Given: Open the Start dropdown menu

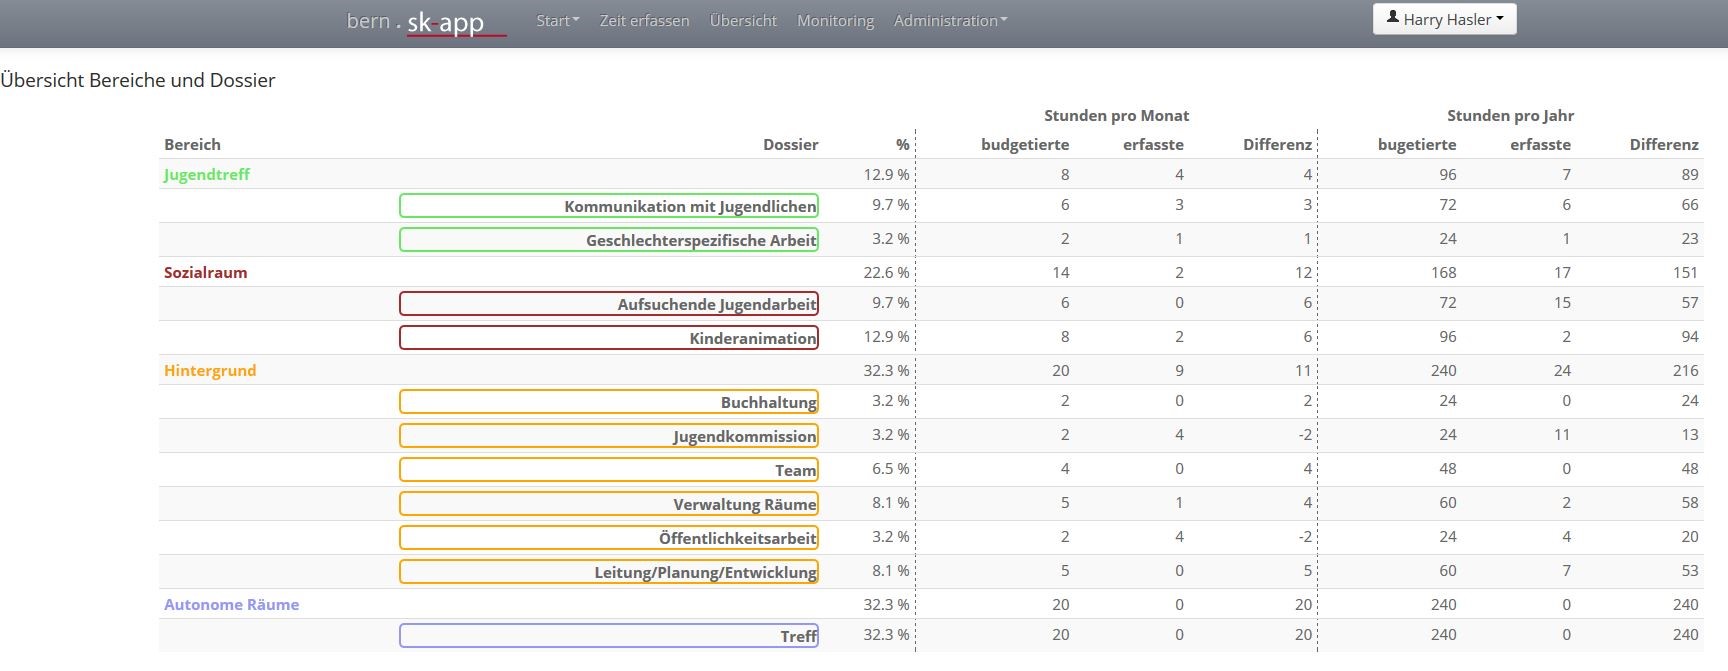Looking at the screenshot, I should pos(557,21).
